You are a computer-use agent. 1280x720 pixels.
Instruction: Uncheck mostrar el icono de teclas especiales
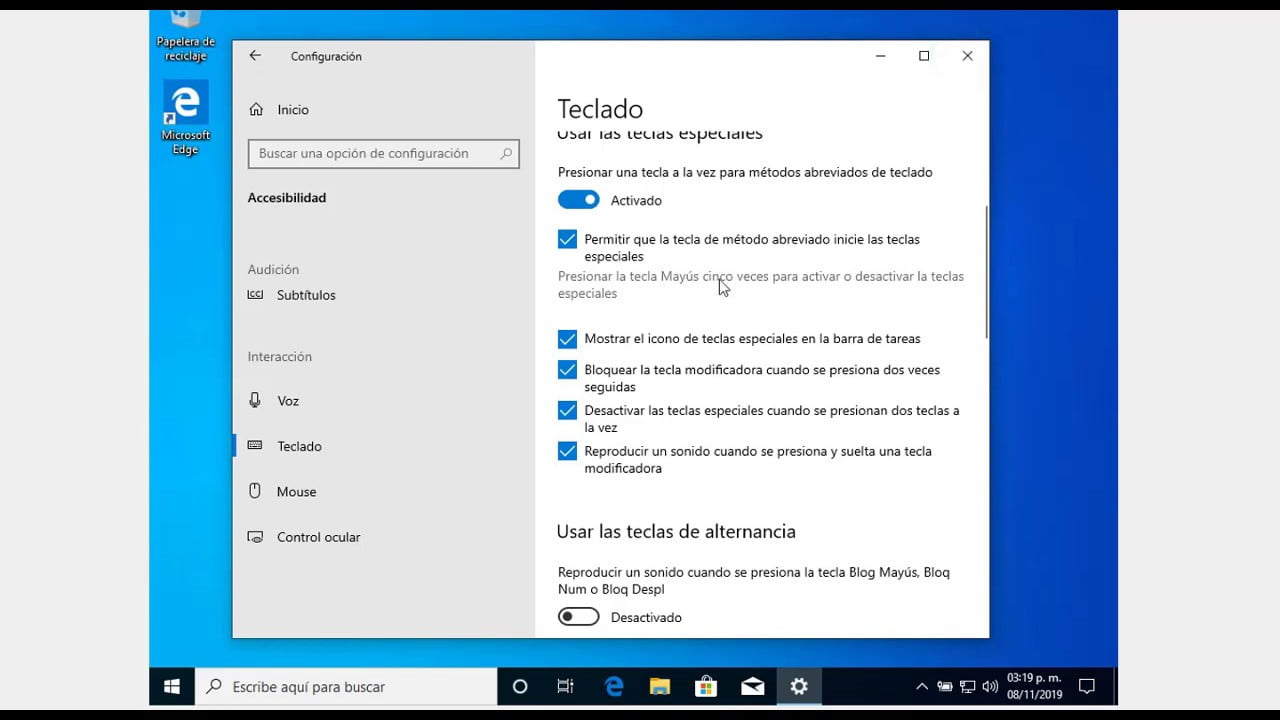[x=567, y=338]
